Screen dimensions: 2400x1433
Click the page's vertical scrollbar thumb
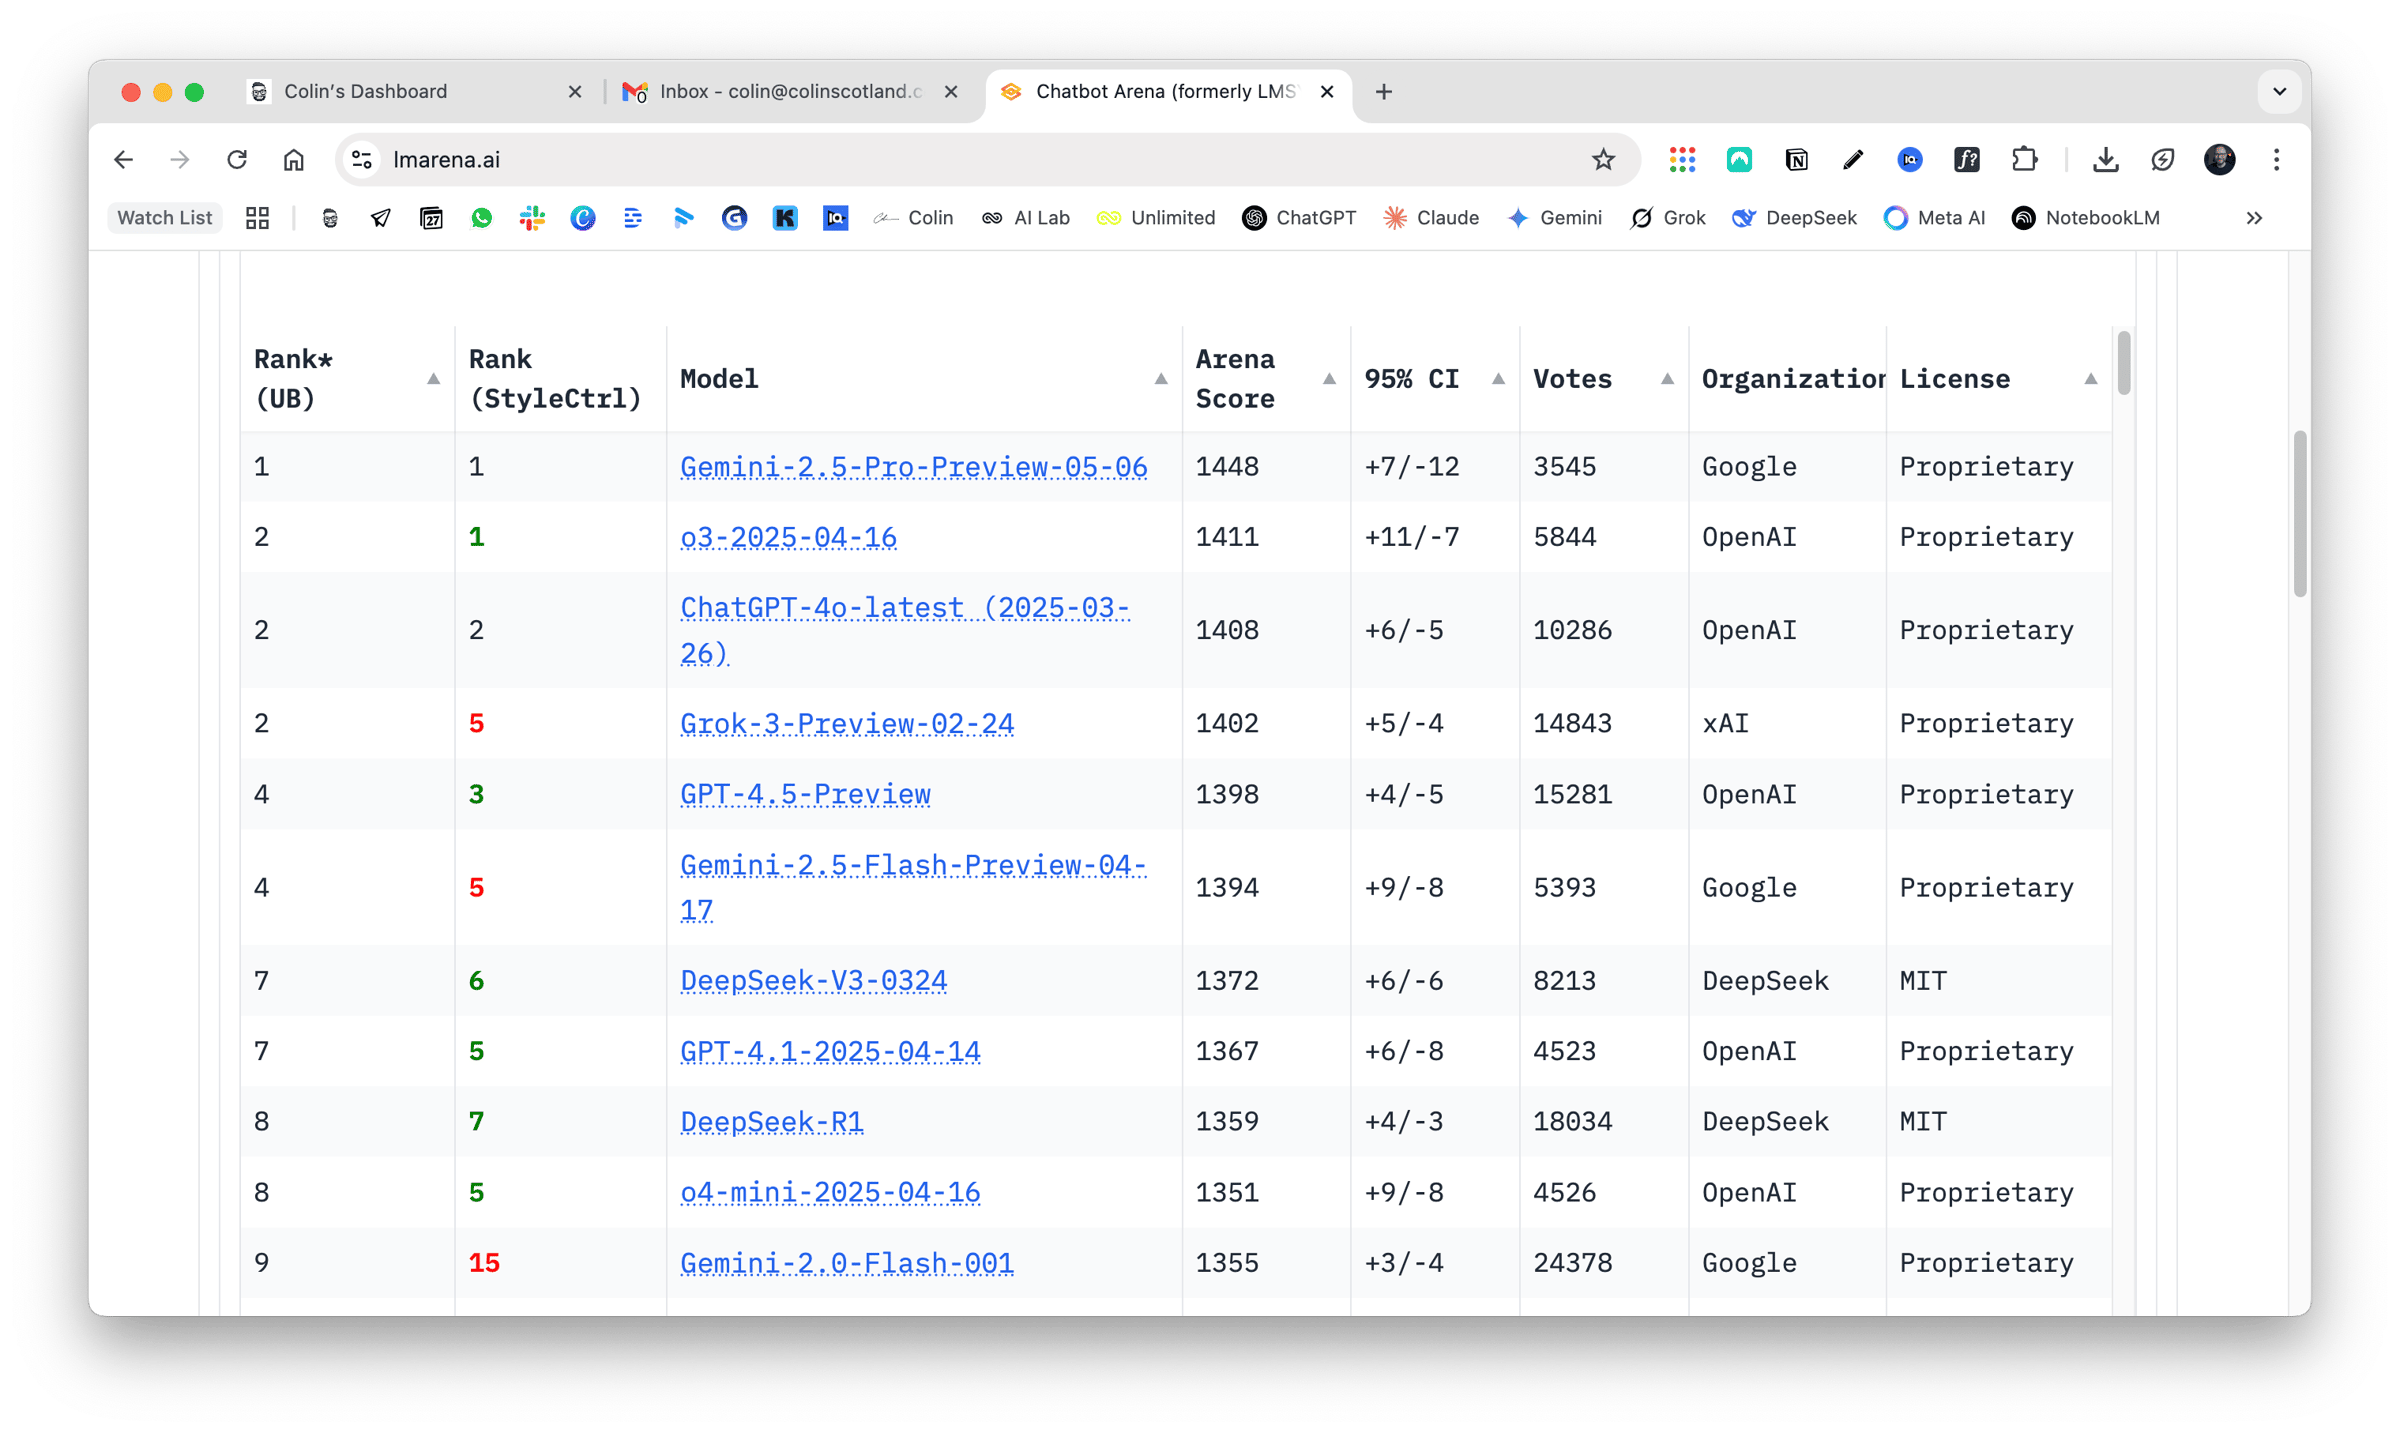click(x=2299, y=514)
